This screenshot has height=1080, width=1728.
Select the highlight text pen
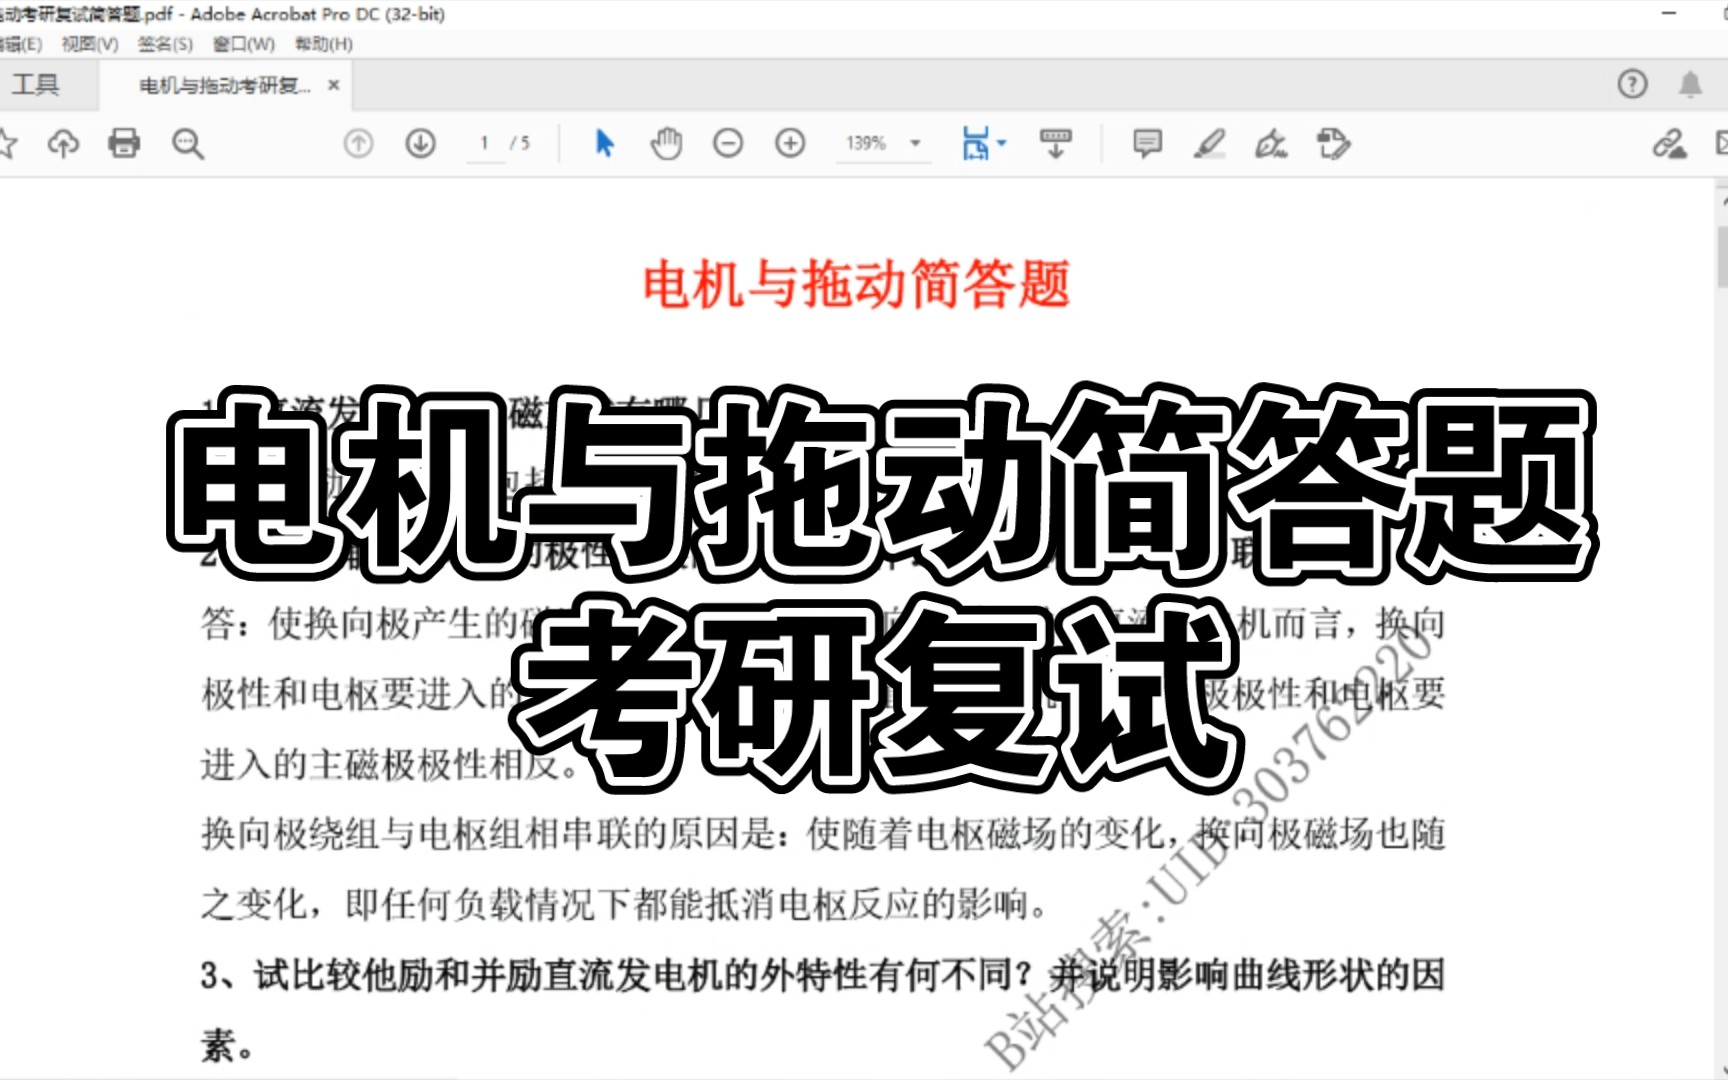pyautogui.click(x=1209, y=144)
